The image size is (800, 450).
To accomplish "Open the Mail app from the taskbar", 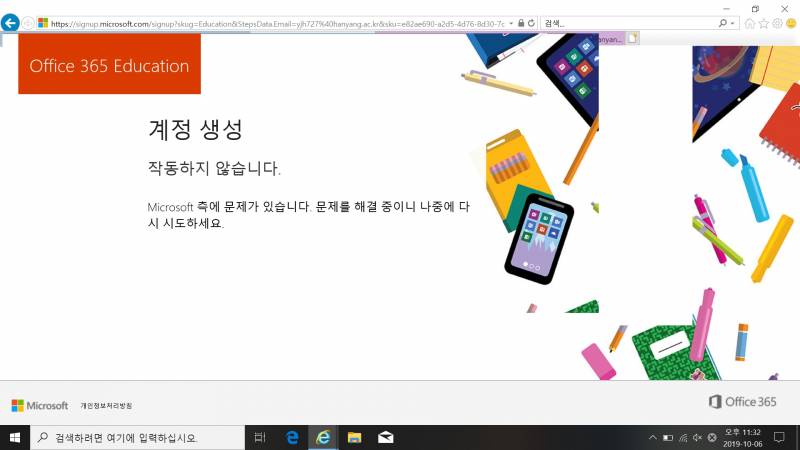I will [x=385, y=437].
